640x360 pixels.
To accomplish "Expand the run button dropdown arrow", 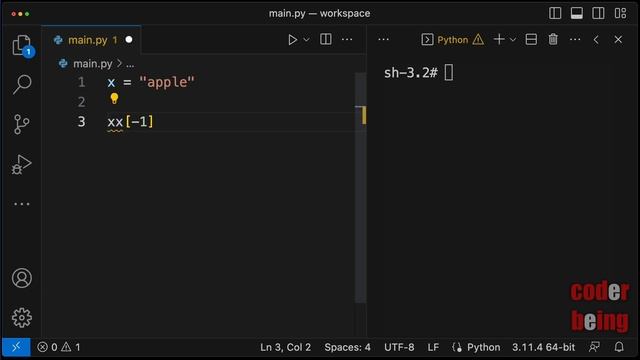I will [306, 40].
